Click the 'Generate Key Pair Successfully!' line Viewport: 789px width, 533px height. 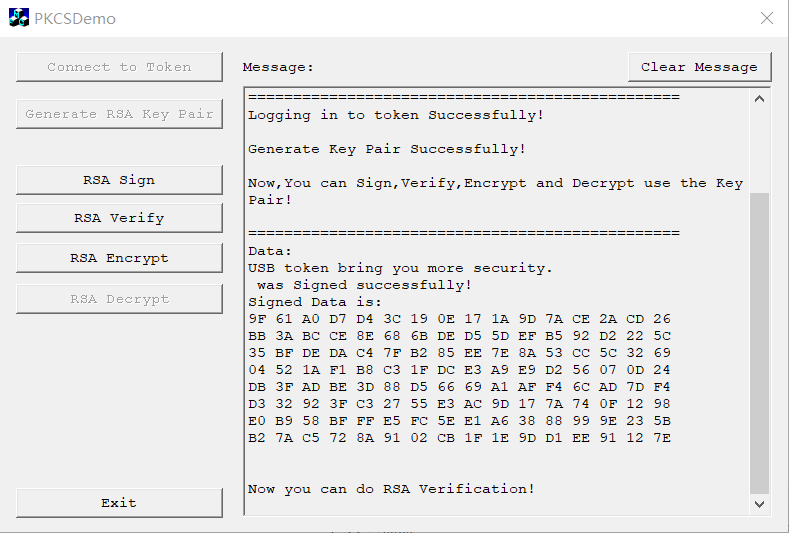[386, 149]
